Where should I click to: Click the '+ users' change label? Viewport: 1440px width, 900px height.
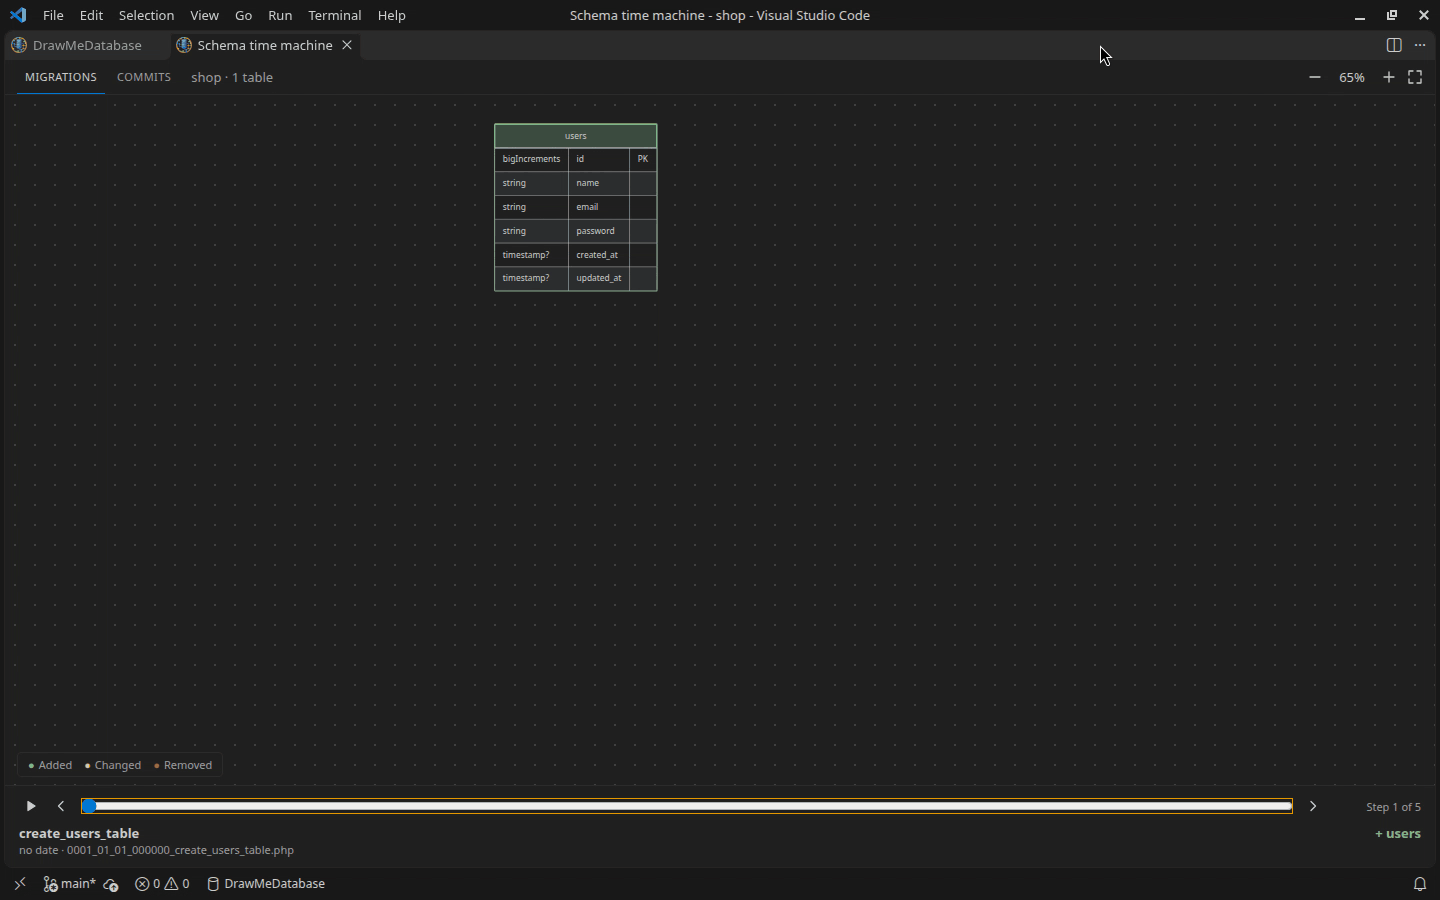[x=1398, y=834]
